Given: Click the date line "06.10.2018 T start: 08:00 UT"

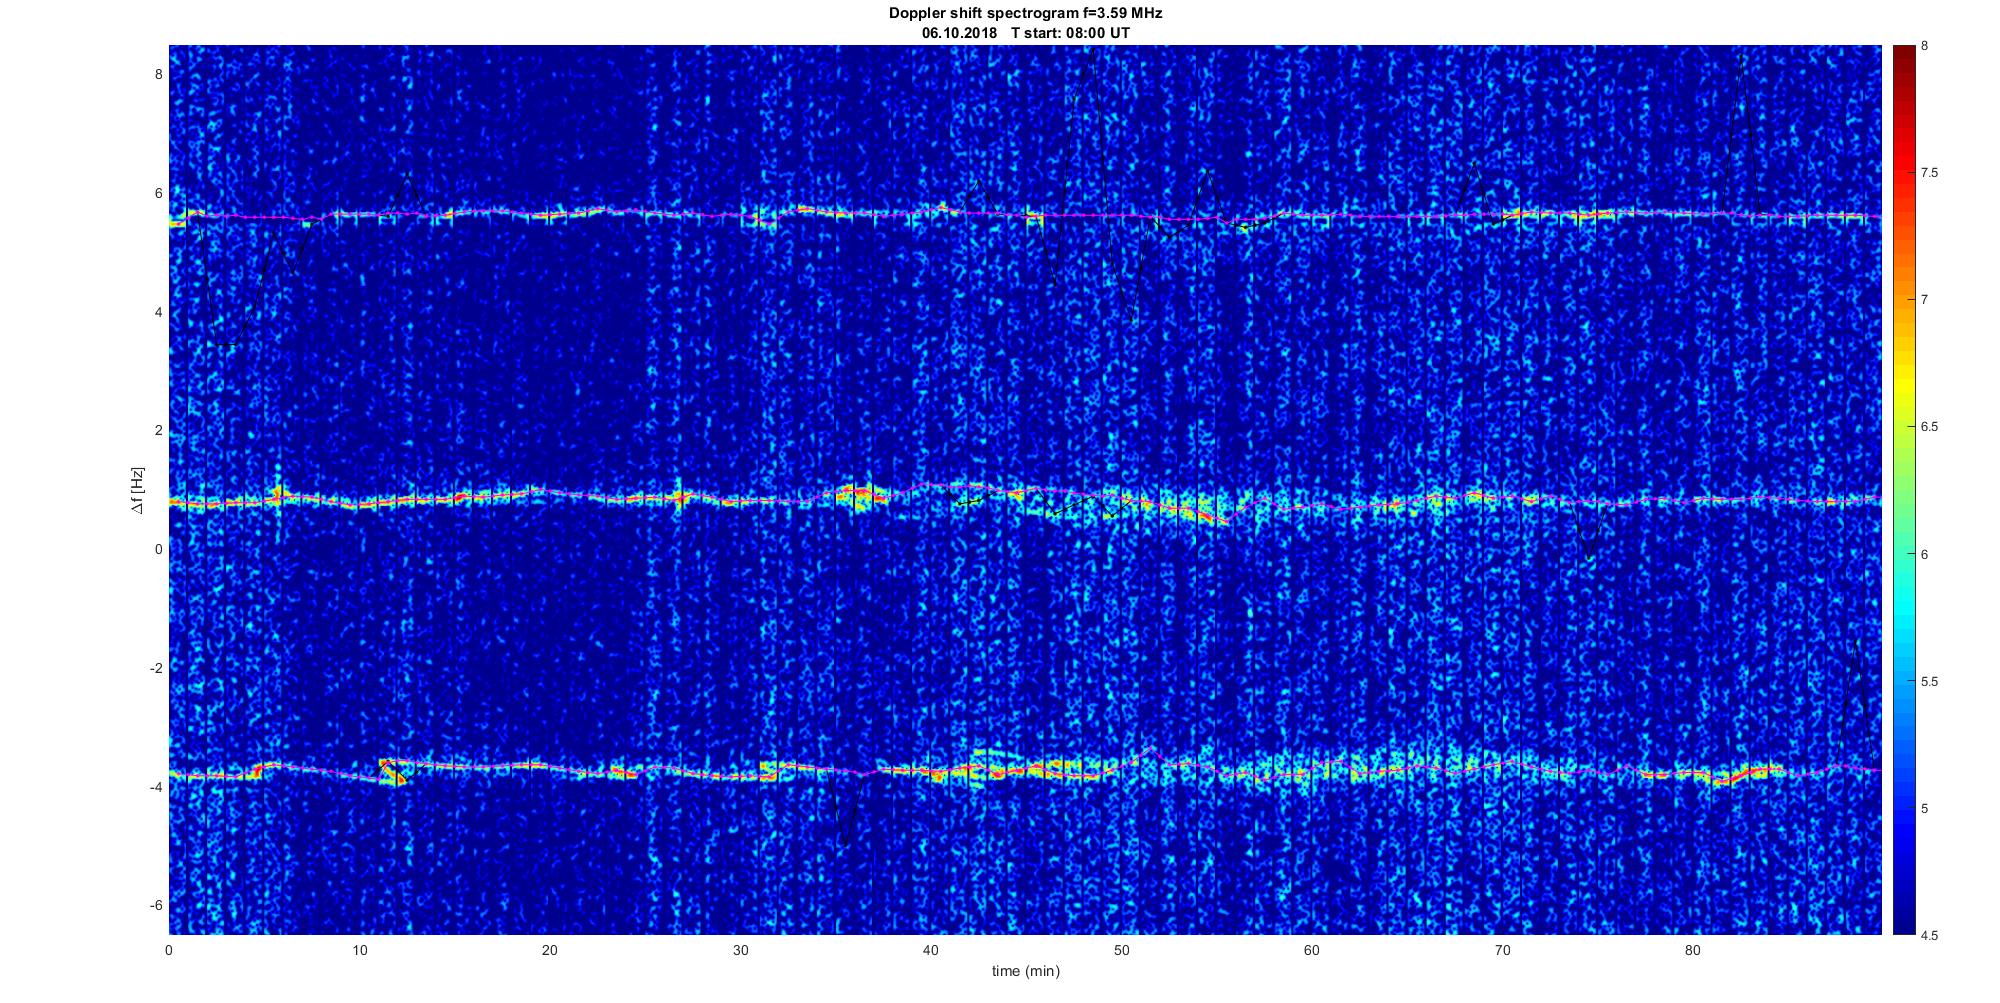Looking at the screenshot, I should click(1025, 33).
